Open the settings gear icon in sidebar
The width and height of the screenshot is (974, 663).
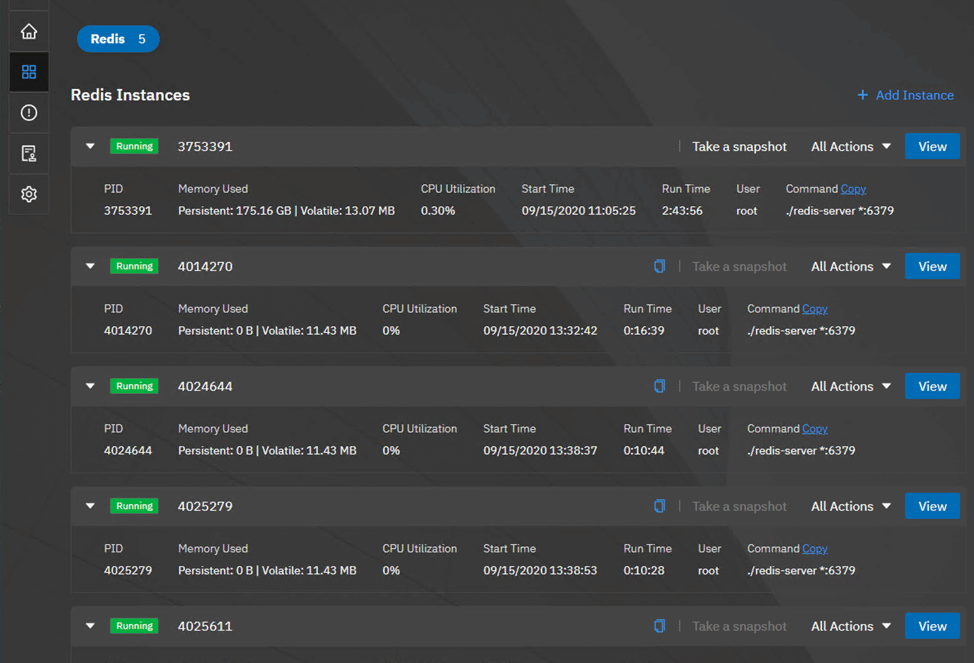coord(29,194)
